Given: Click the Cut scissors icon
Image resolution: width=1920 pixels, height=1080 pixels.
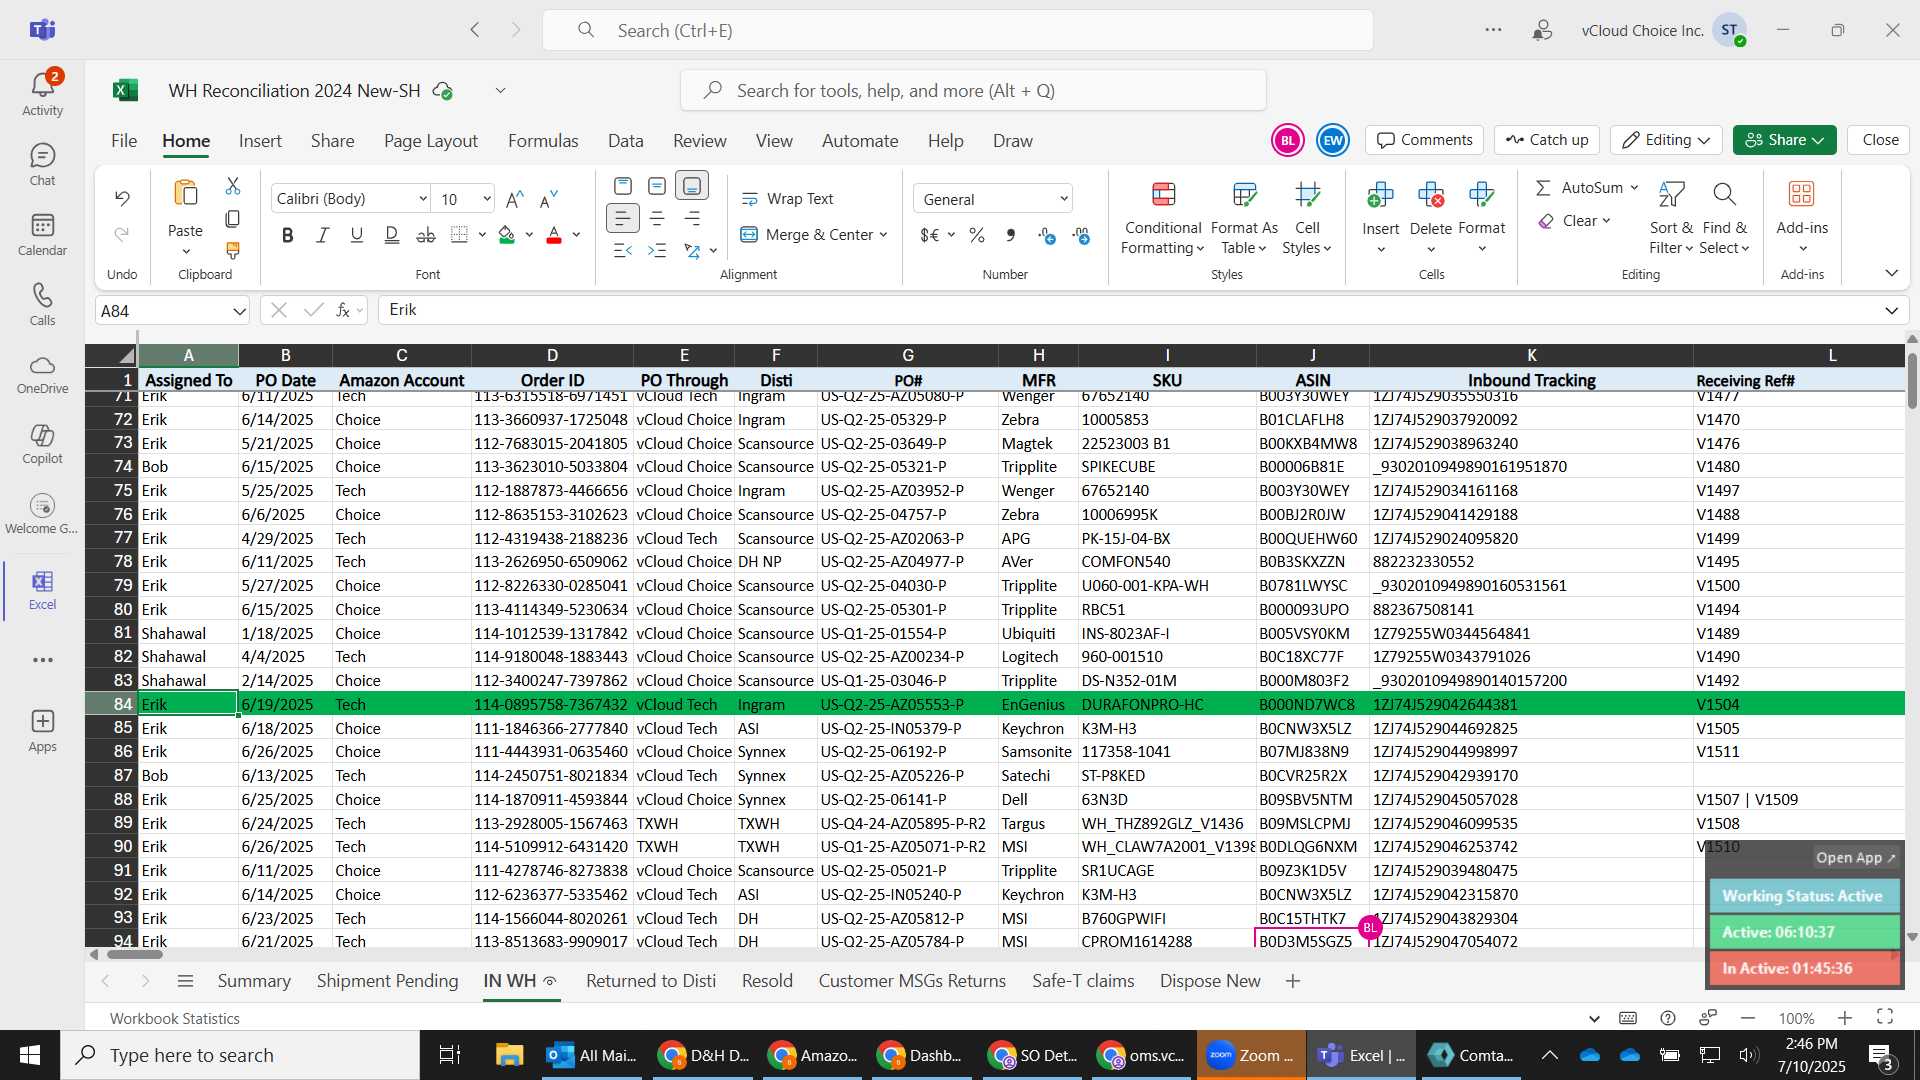Looking at the screenshot, I should [233, 186].
